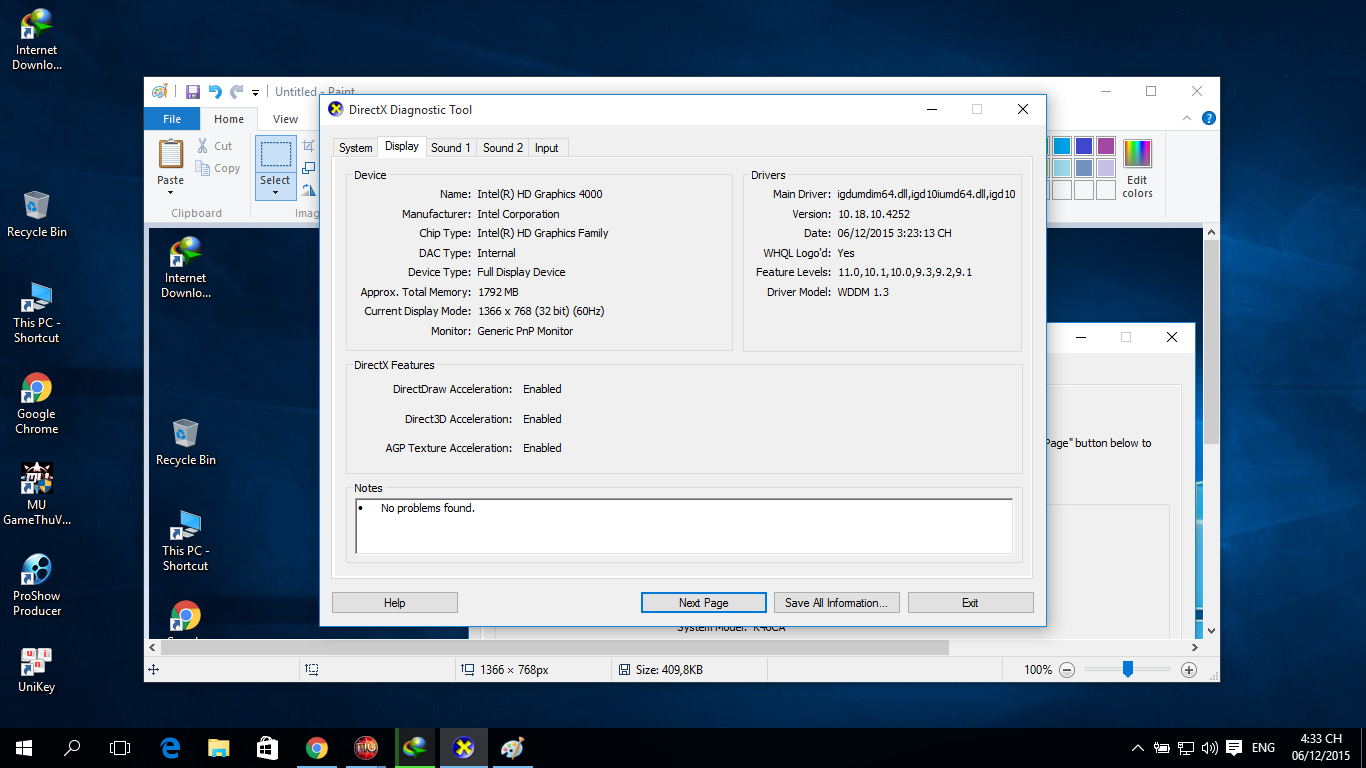Image resolution: width=1366 pixels, height=768 pixels.
Task: Click 'WDDM 1.3' driver model value
Action: pyautogui.click(x=863, y=292)
